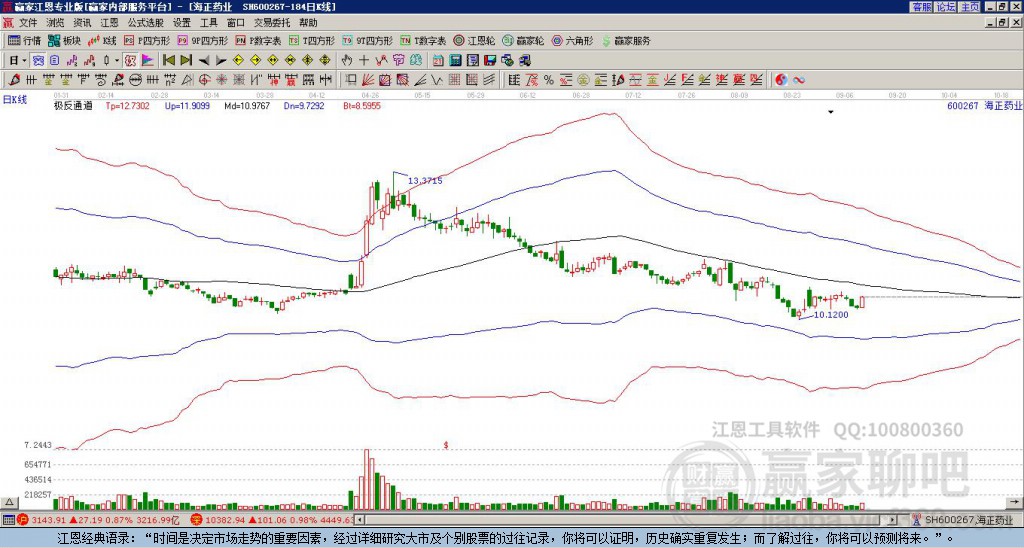The image size is (1024, 548).
Task: Click the percent sign tool icon
Action: pyautogui.click(x=549, y=80)
